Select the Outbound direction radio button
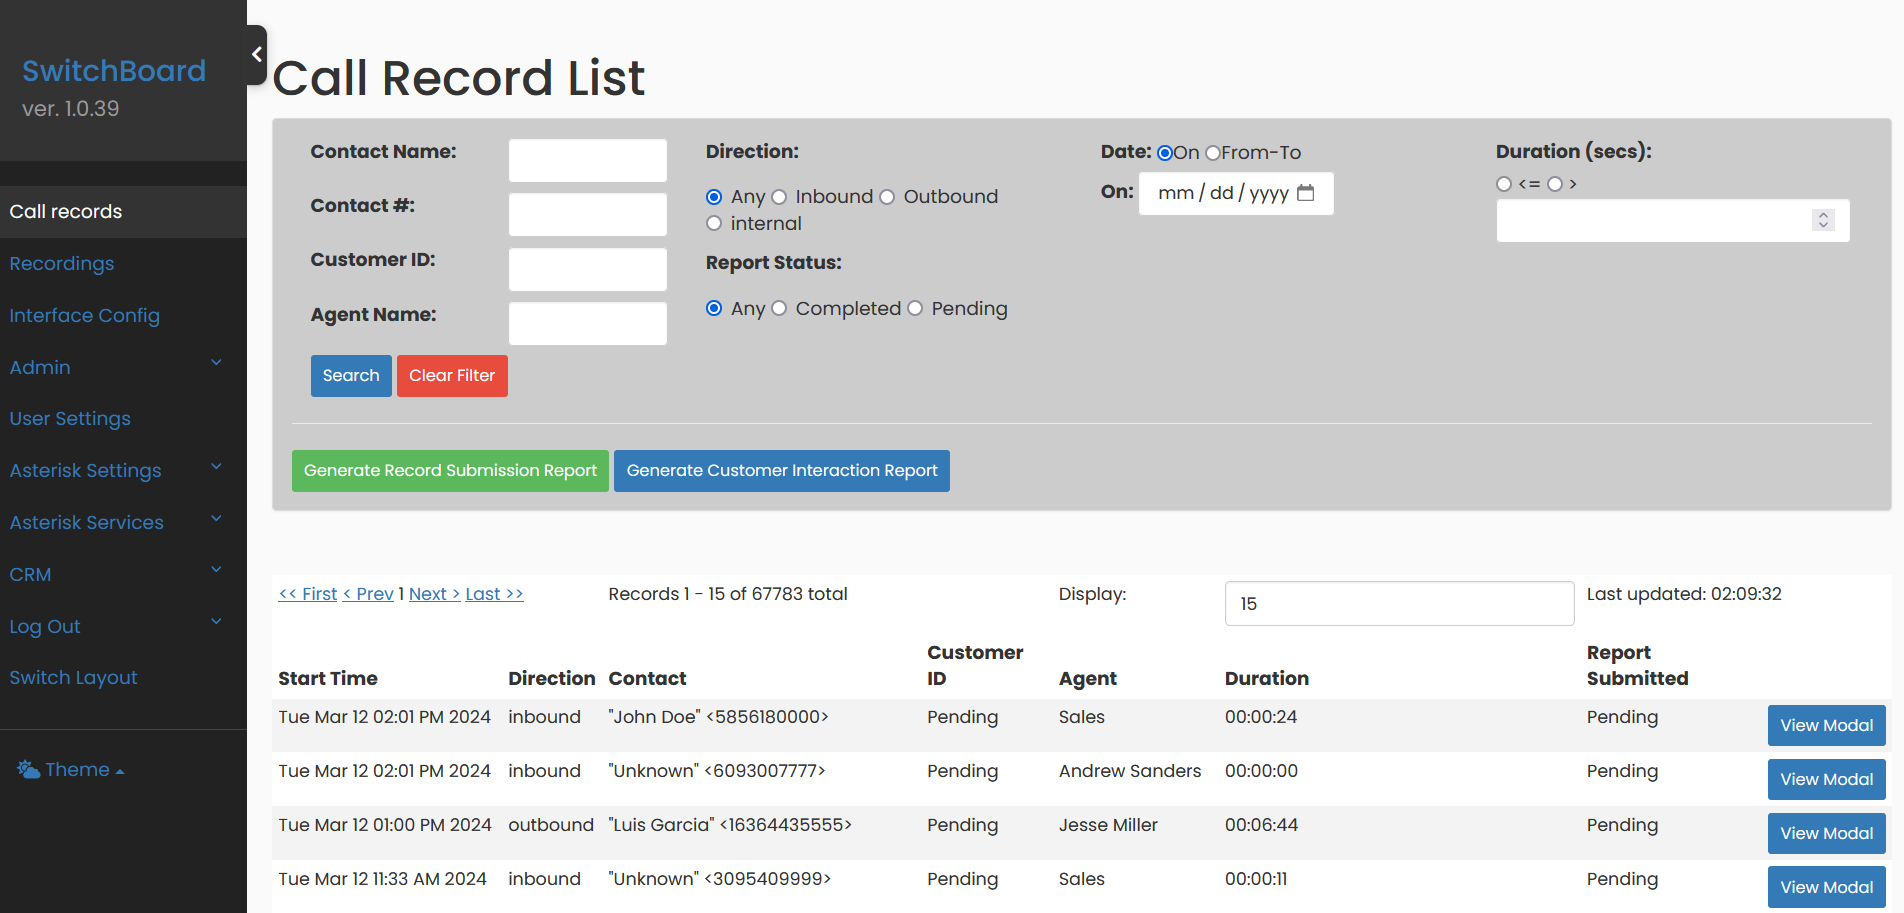 point(887,197)
